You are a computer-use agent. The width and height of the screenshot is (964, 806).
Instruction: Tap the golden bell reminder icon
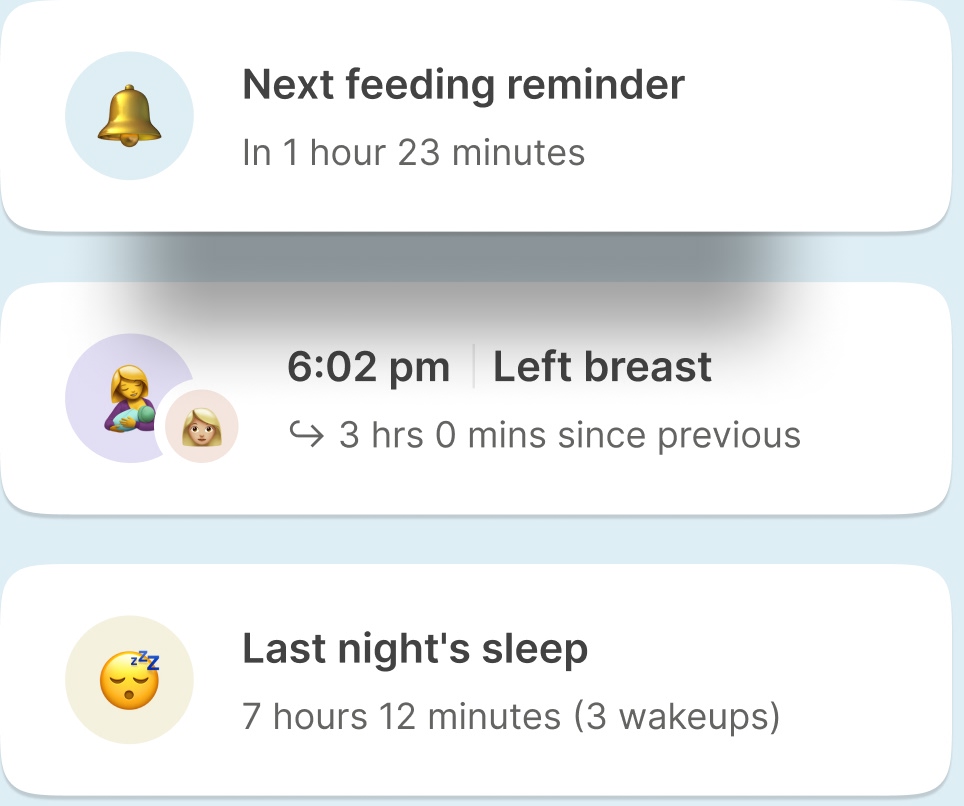(129, 116)
